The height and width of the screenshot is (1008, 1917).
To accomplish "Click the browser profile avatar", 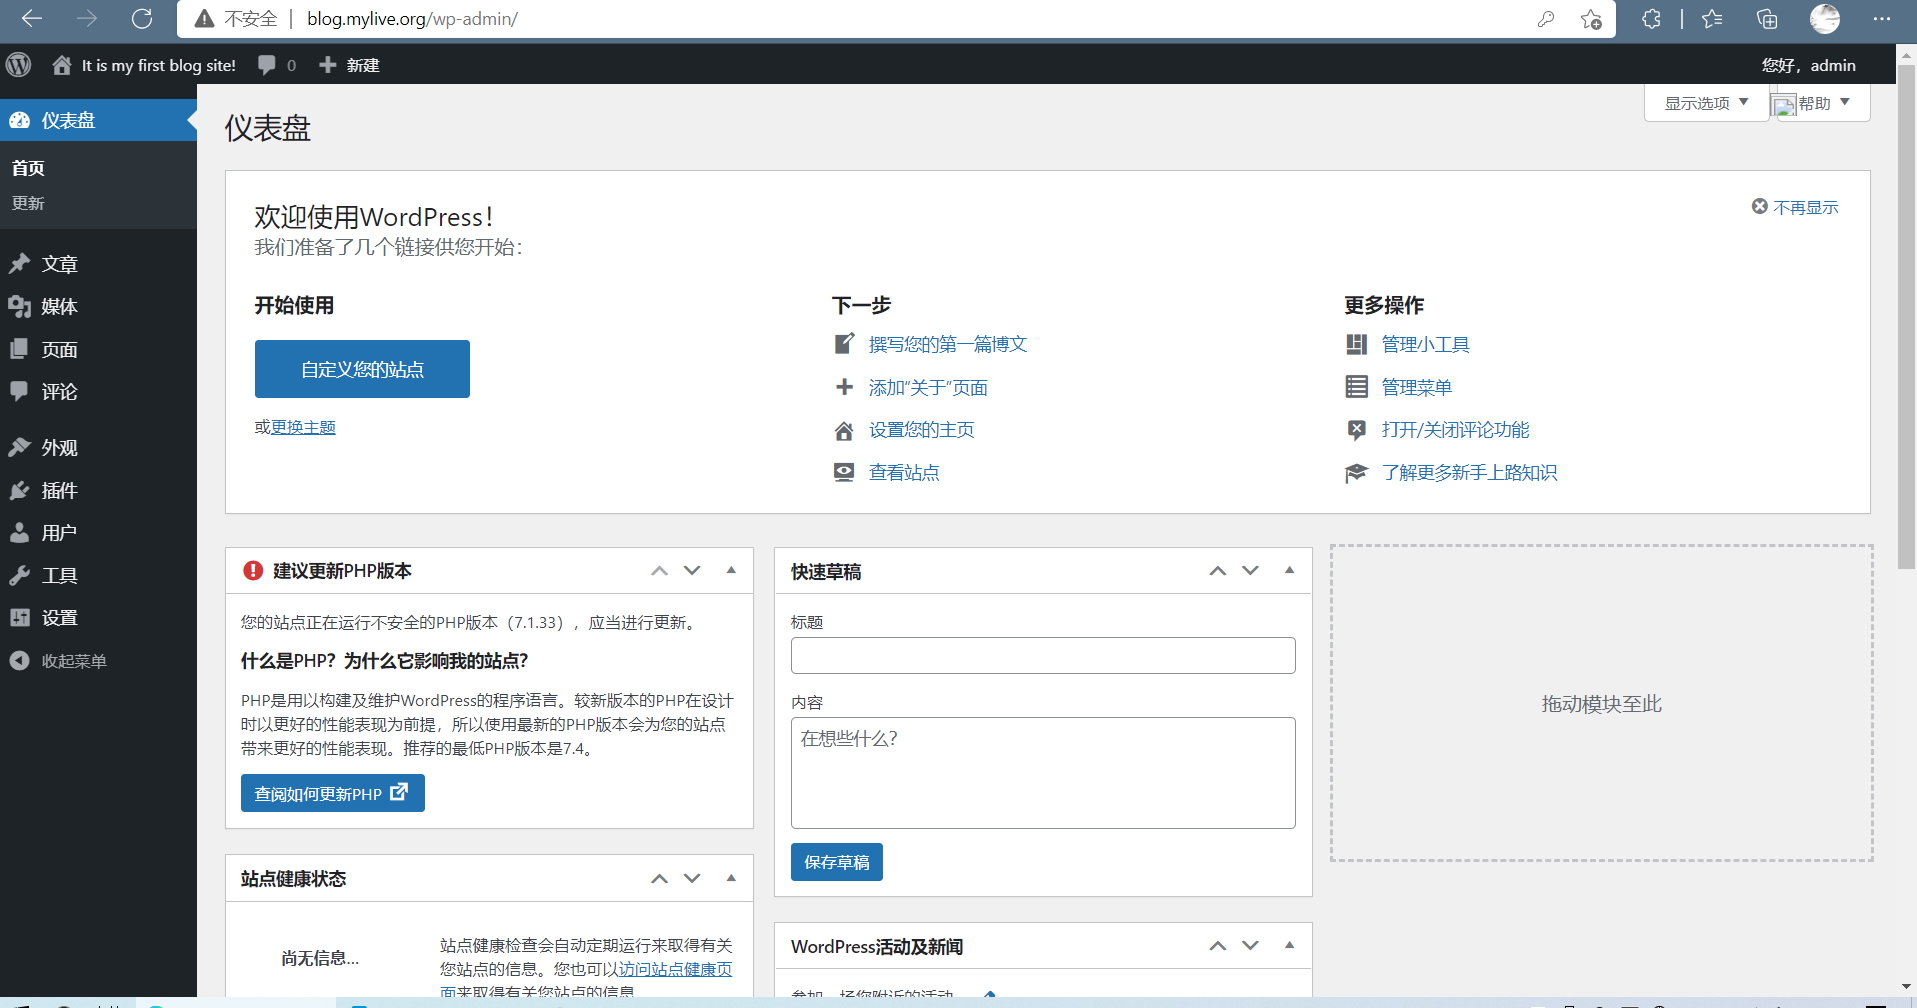I will [1825, 18].
